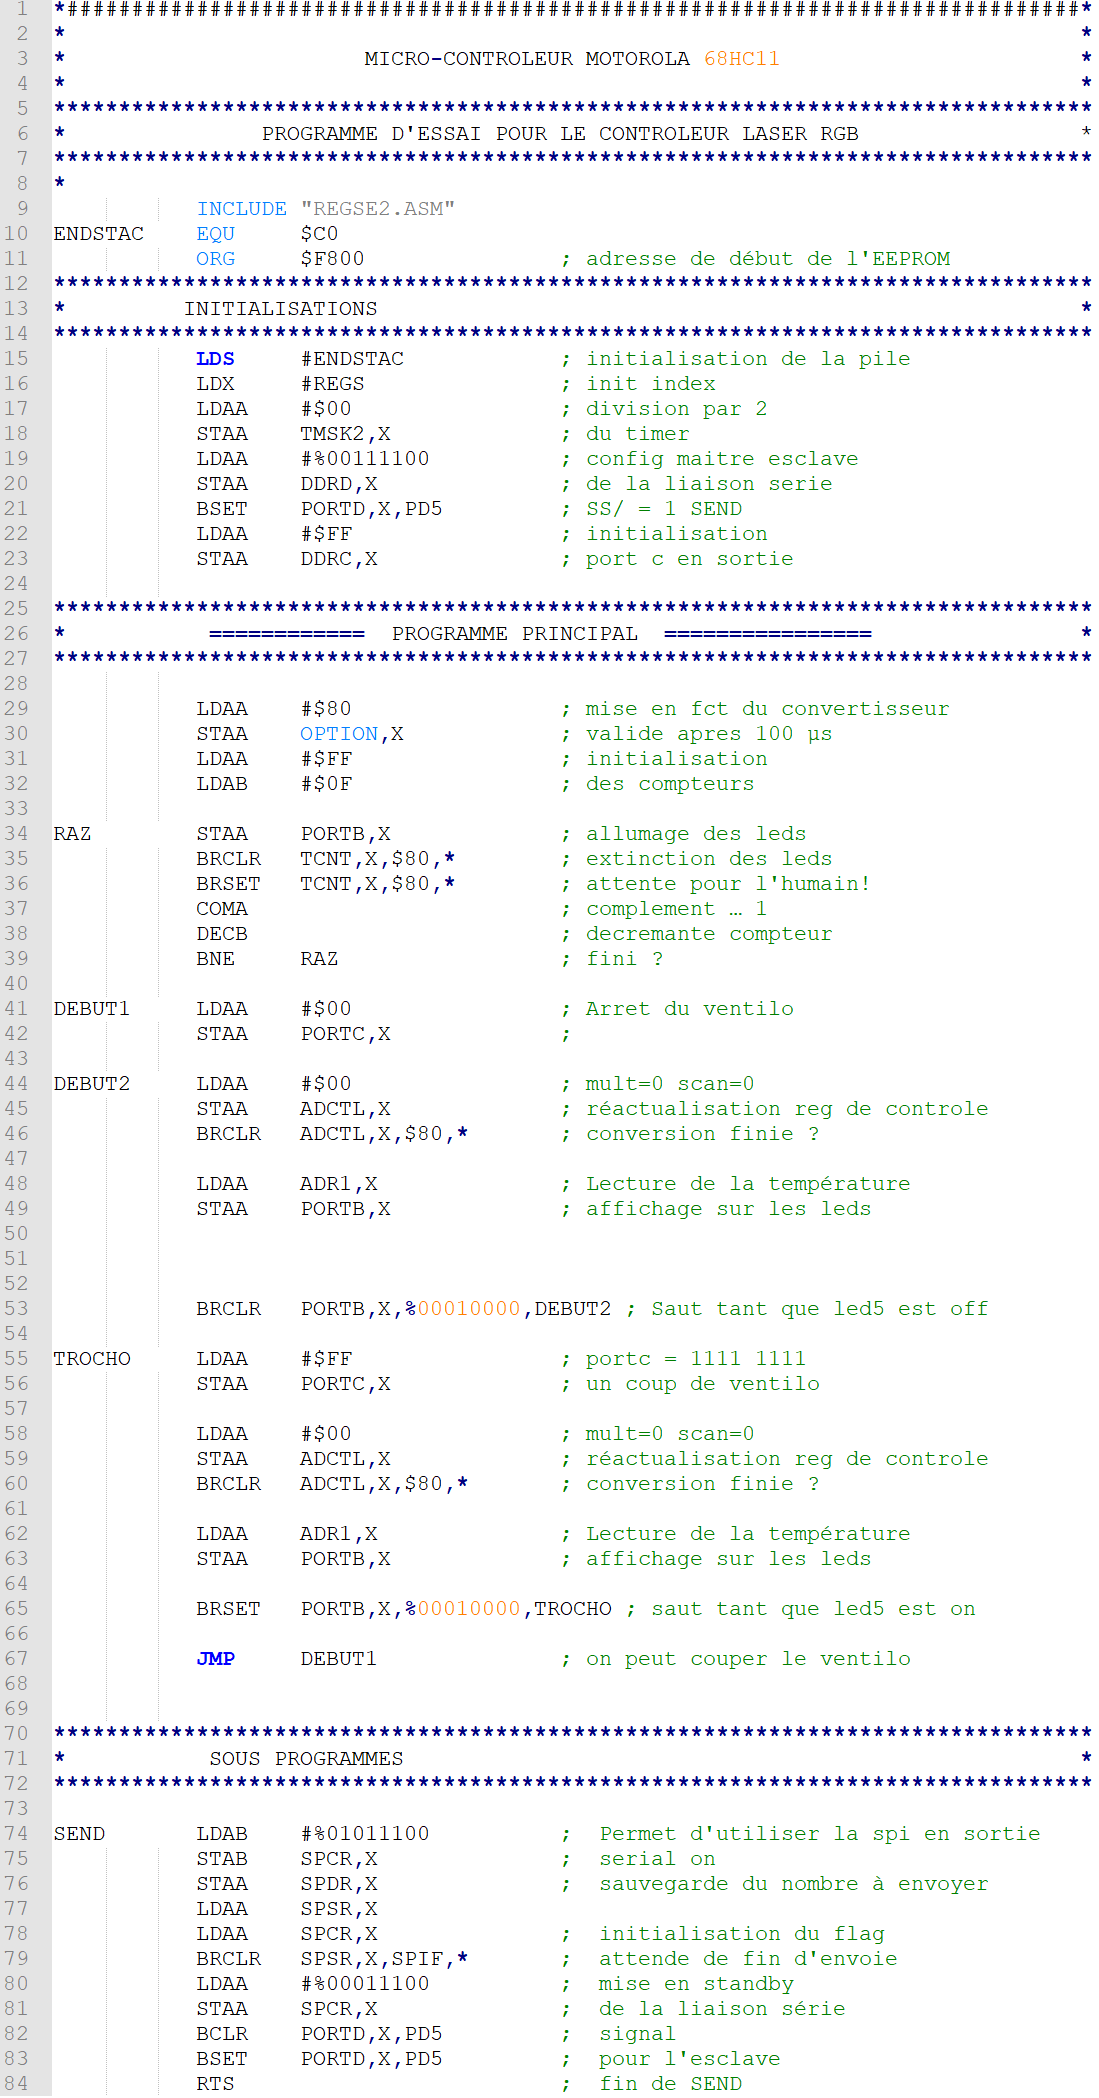
Task: Click the SPDR,X operand
Action: pyautogui.click(x=339, y=1884)
